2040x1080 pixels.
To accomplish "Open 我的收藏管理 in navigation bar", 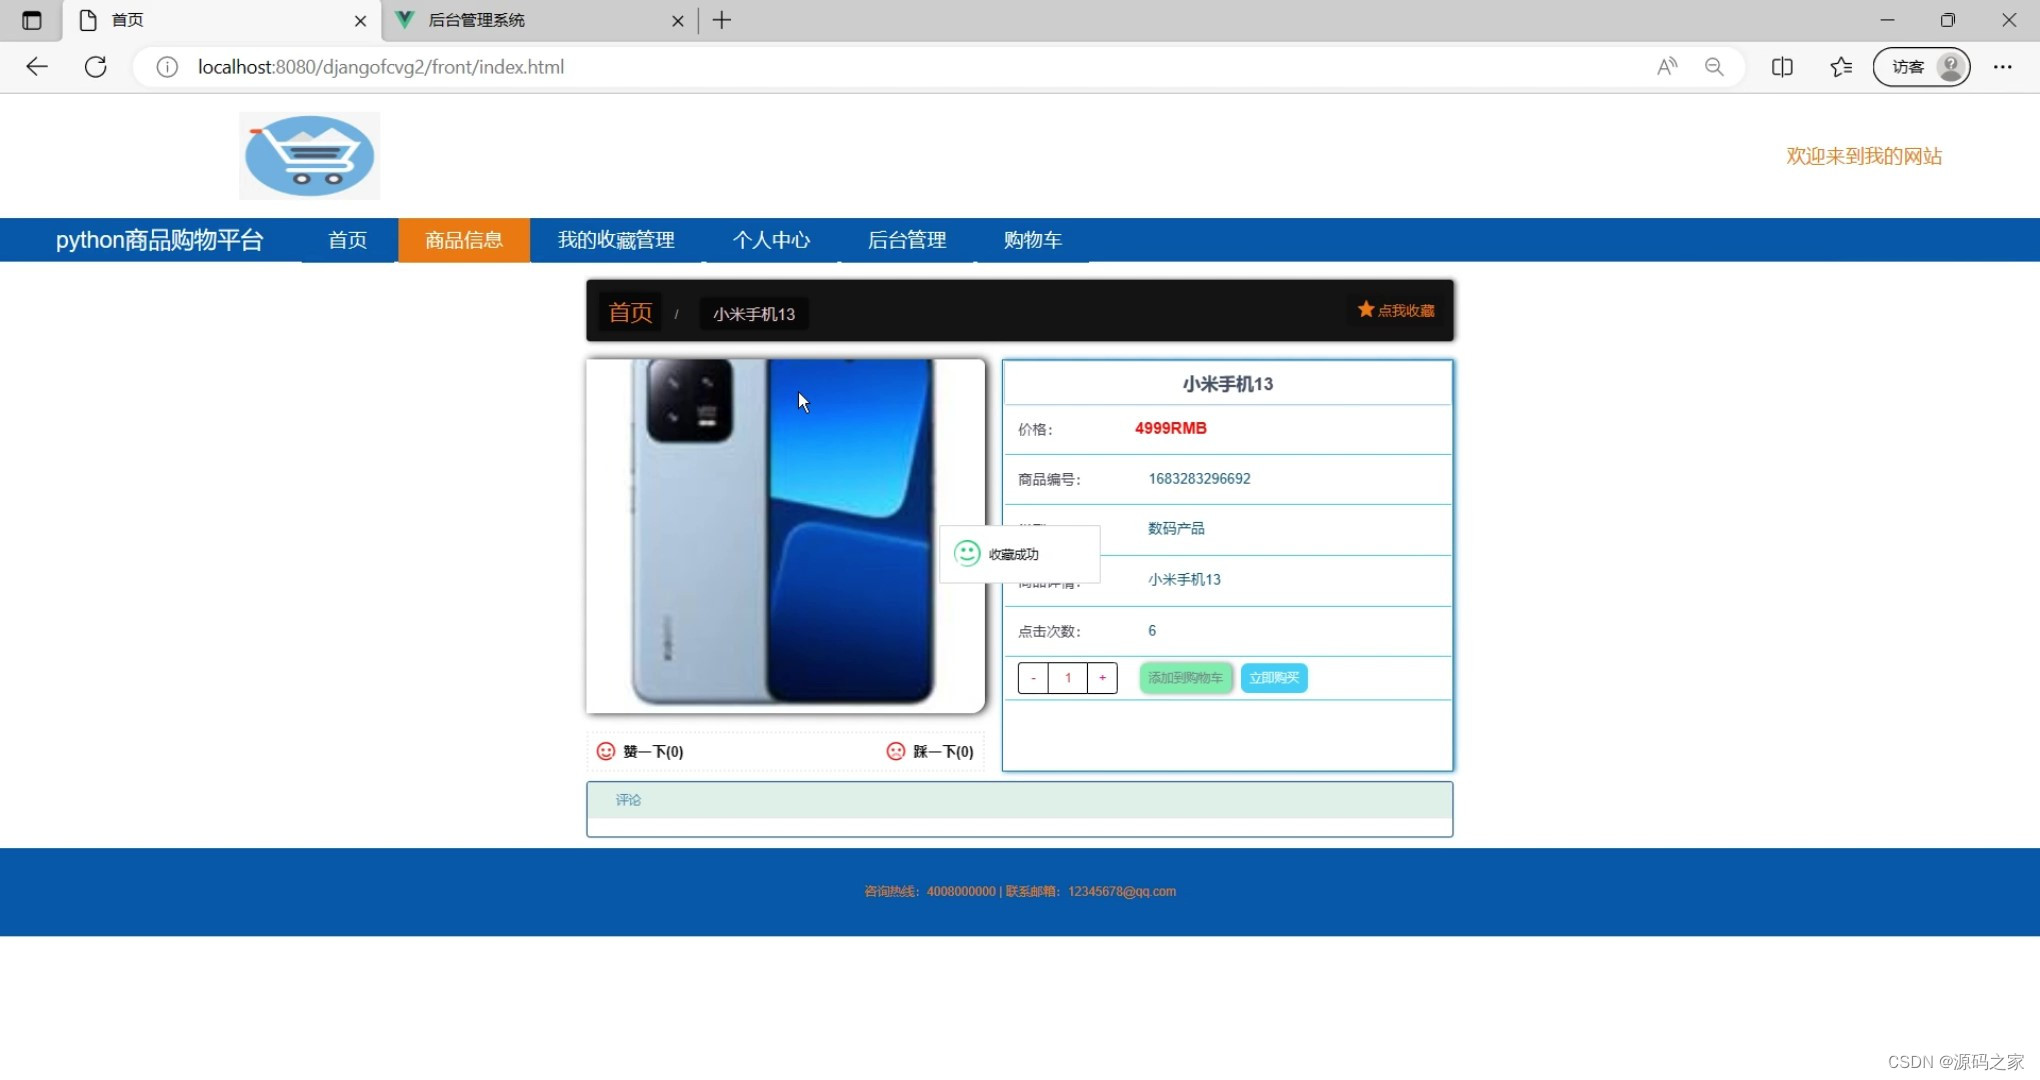I will click(x=616, y=240).
